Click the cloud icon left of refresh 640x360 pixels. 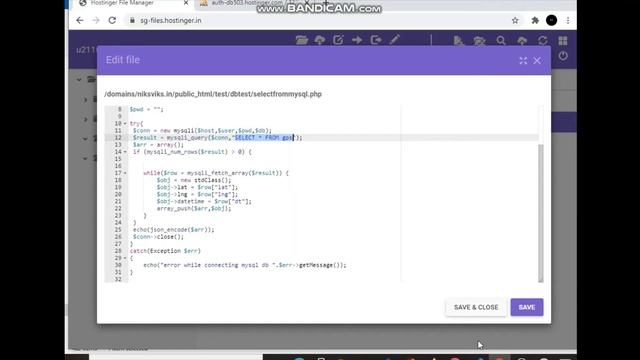(x=522, y=40)
